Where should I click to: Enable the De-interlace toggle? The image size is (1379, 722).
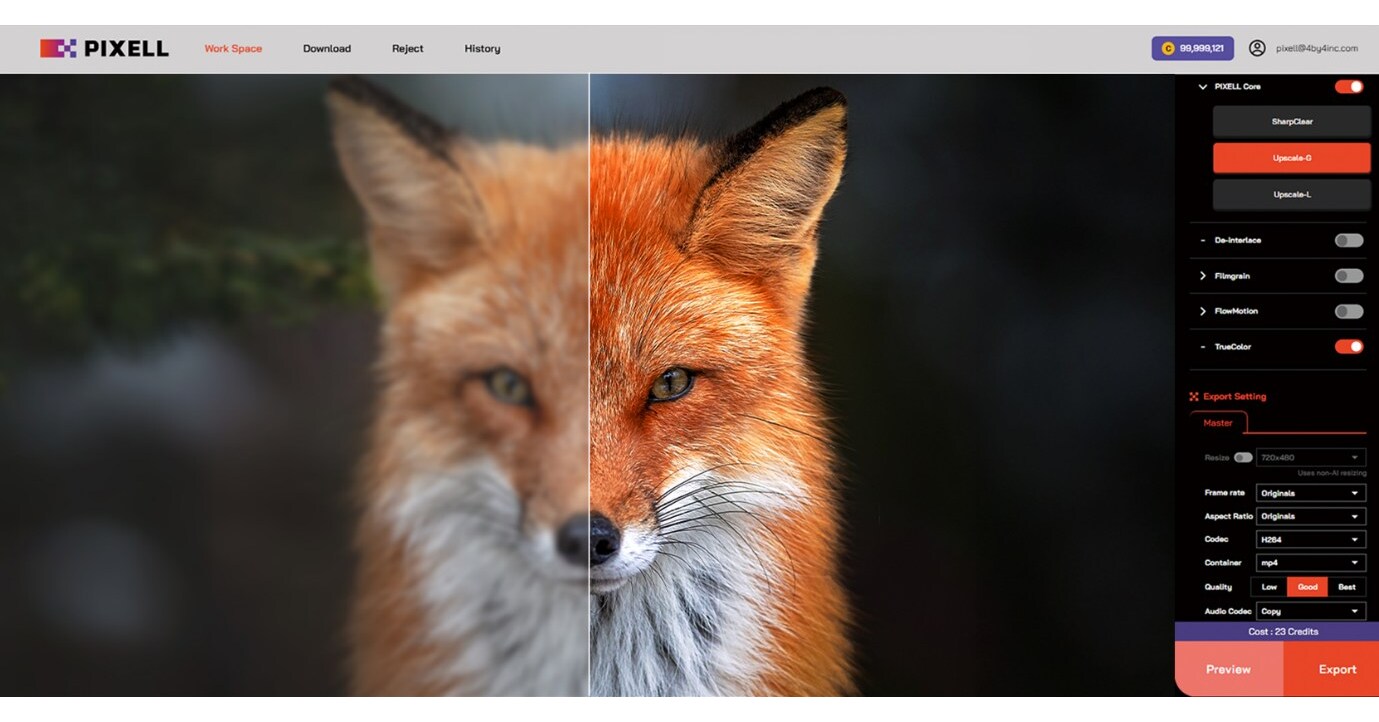point(1348,240)
